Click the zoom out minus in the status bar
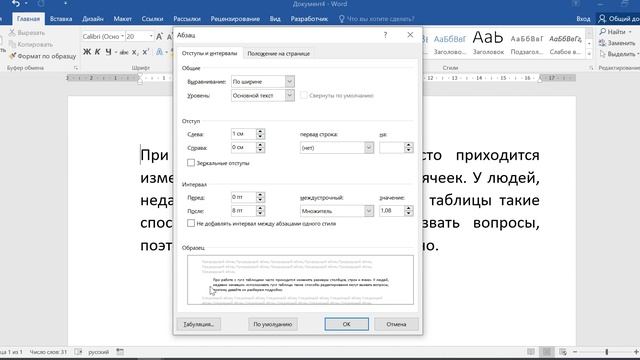 (x=575, y=352)
